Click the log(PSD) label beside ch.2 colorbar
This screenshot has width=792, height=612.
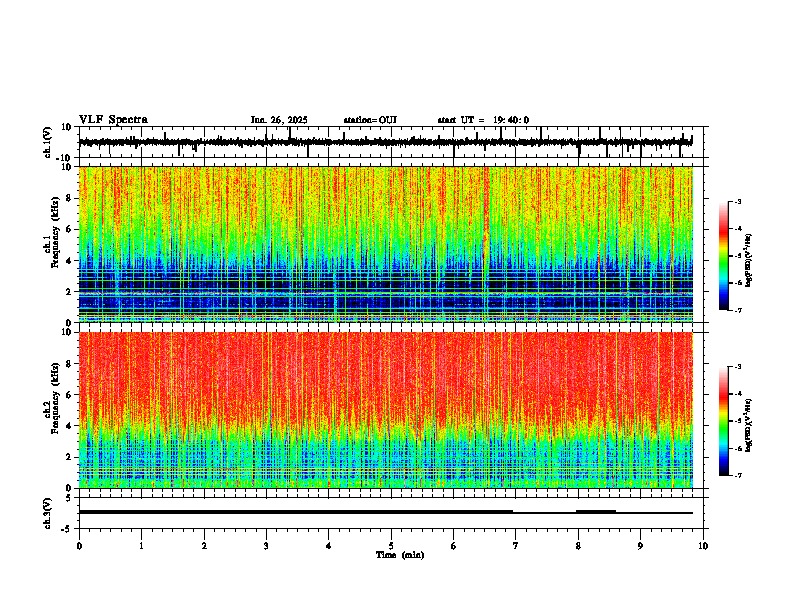pos(749,425)
